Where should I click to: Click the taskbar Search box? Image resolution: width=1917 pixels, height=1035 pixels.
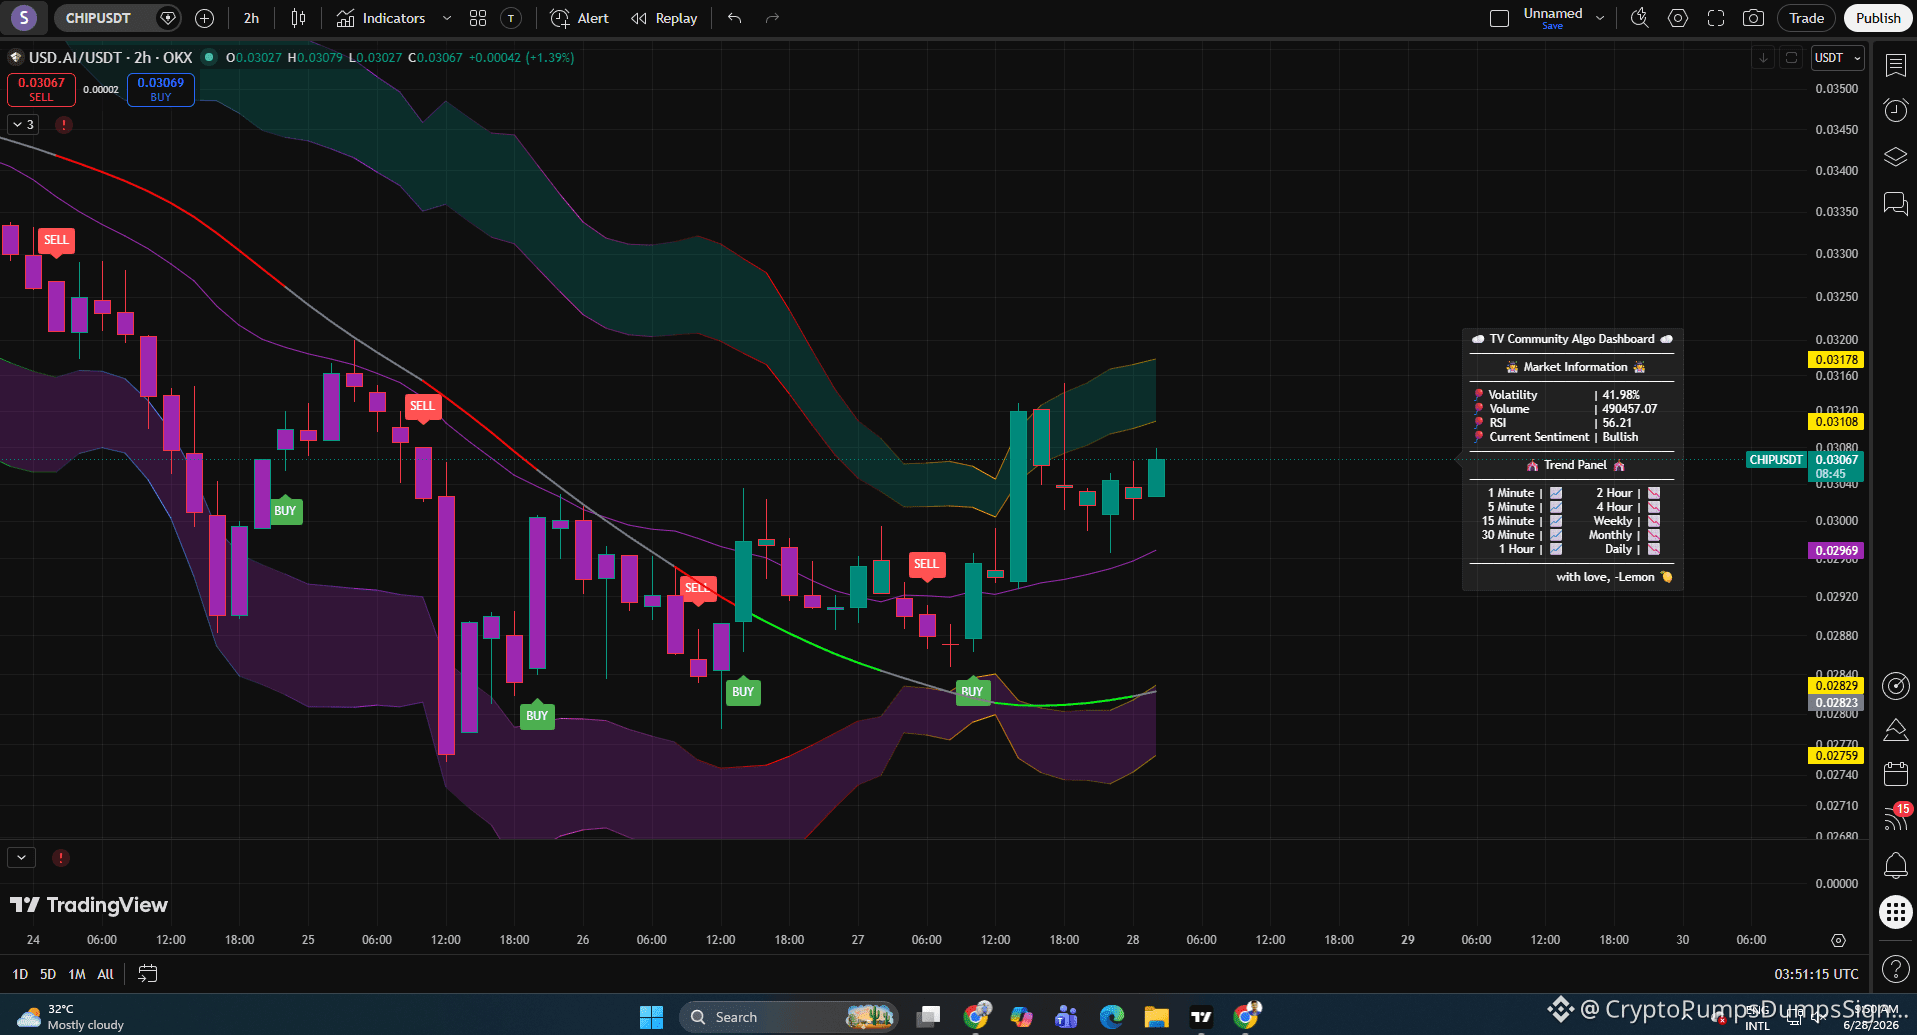tap(789, 1017)
